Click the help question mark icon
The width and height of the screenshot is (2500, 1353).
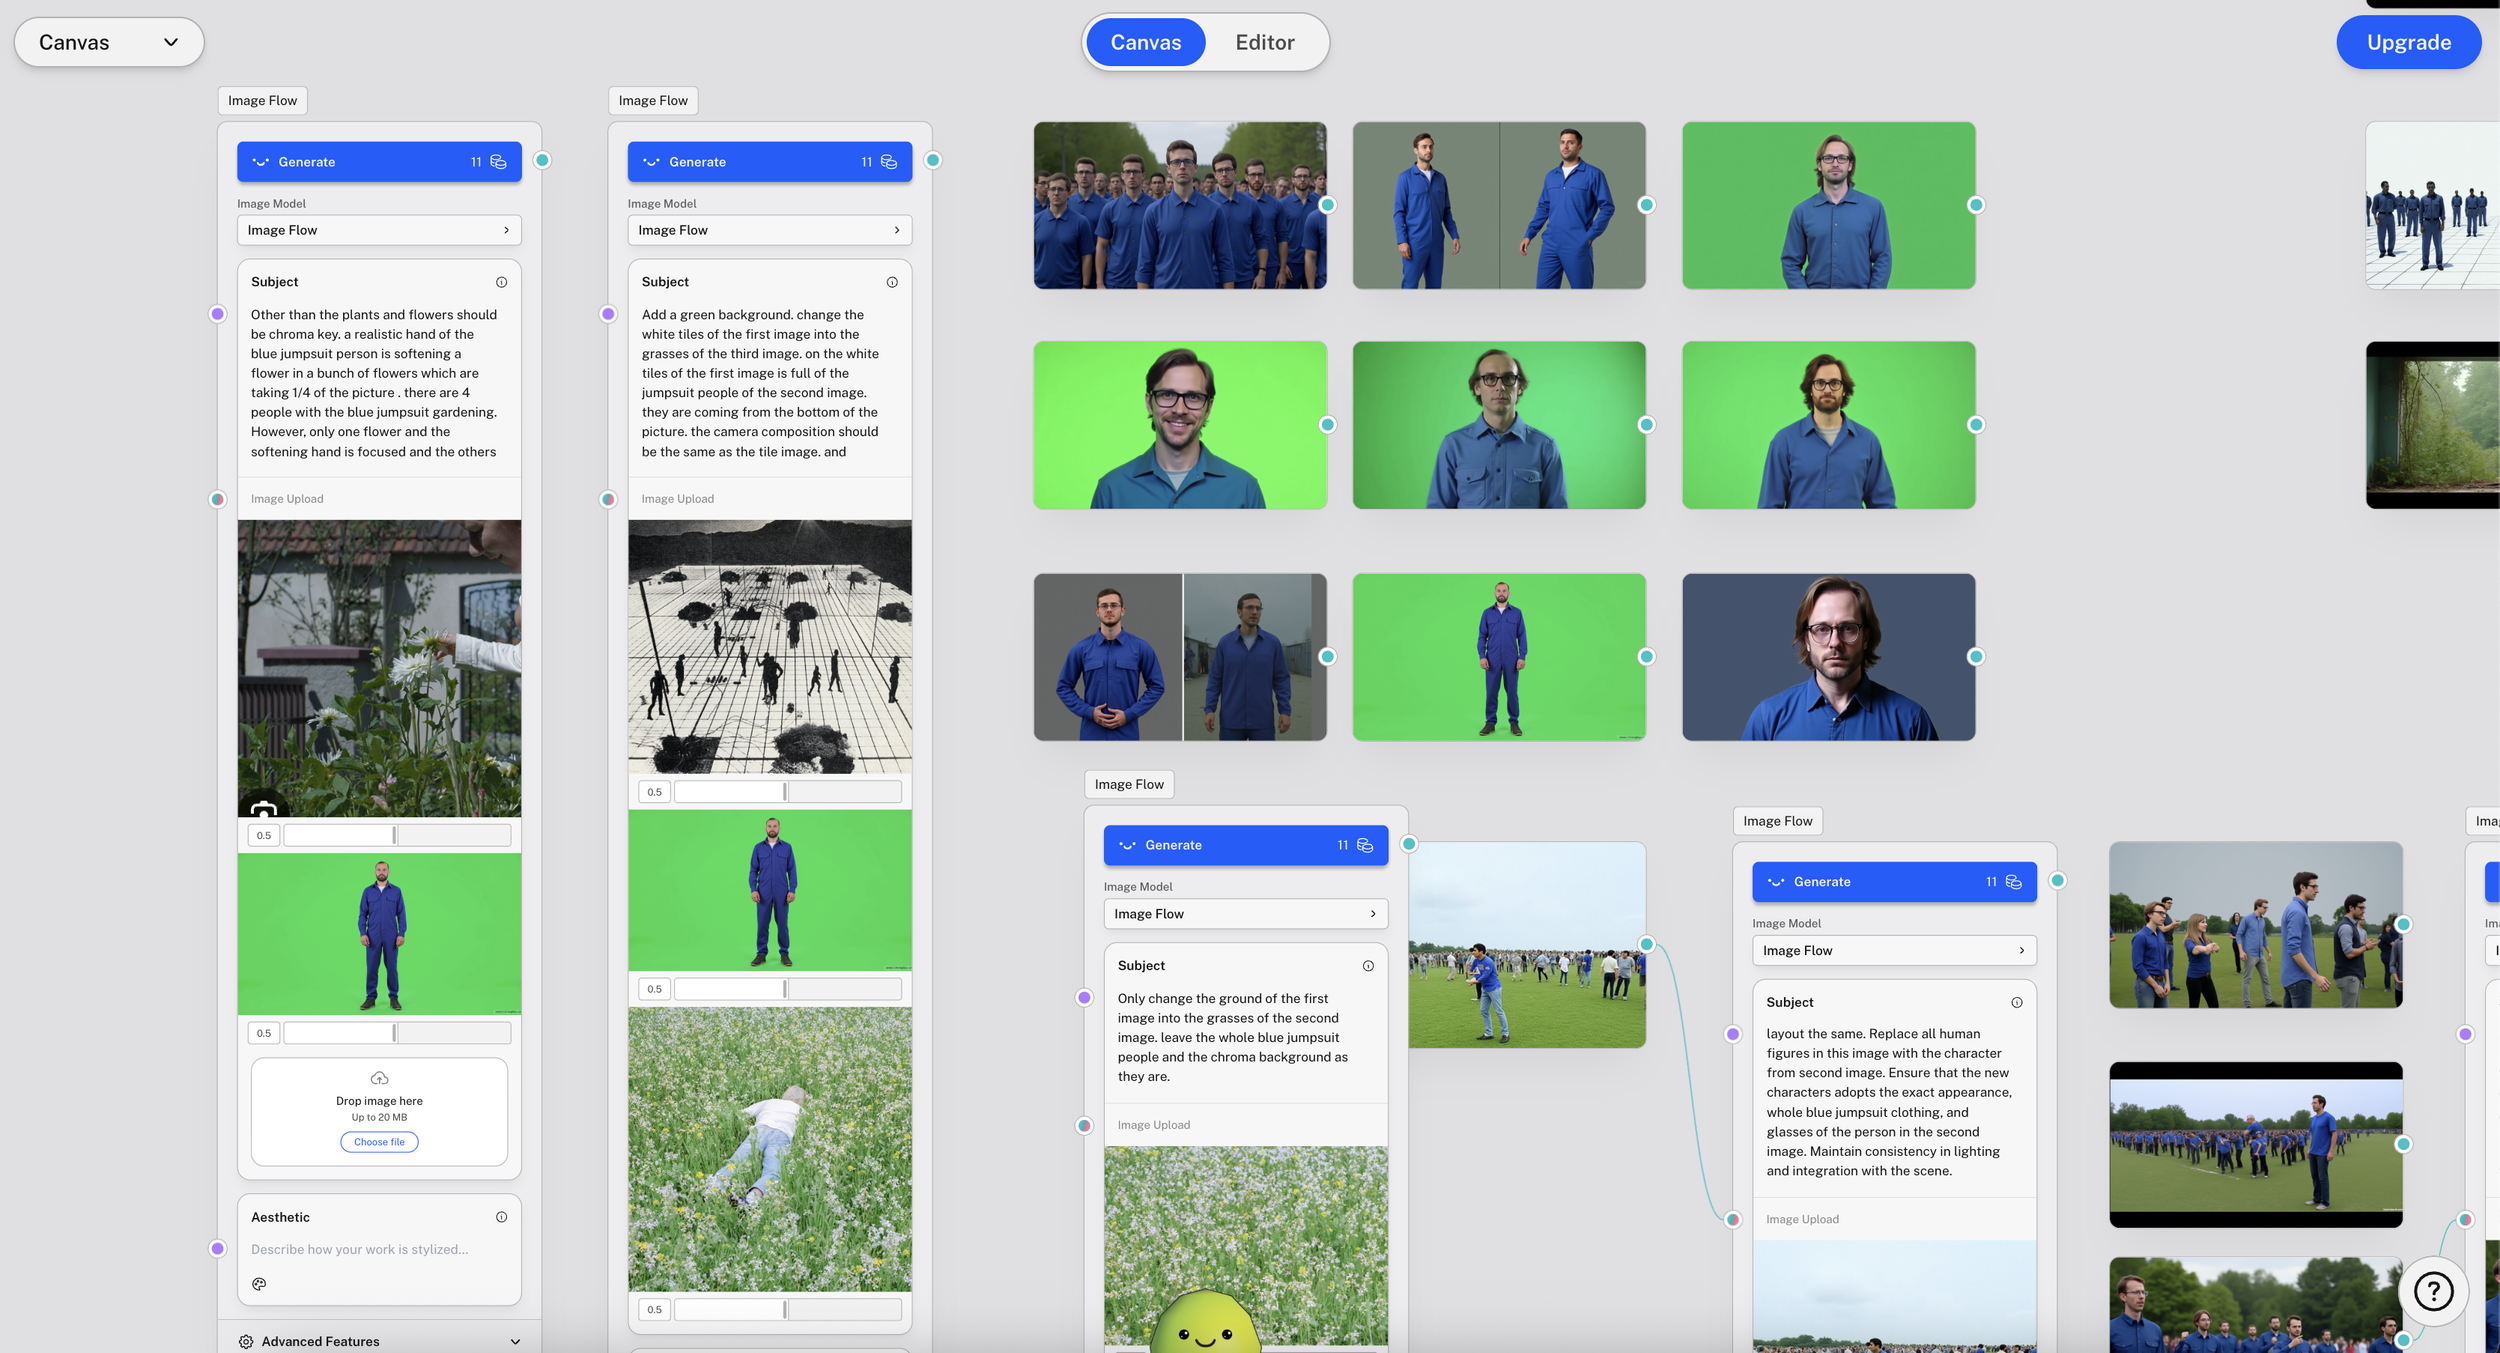(2432, 1291)
